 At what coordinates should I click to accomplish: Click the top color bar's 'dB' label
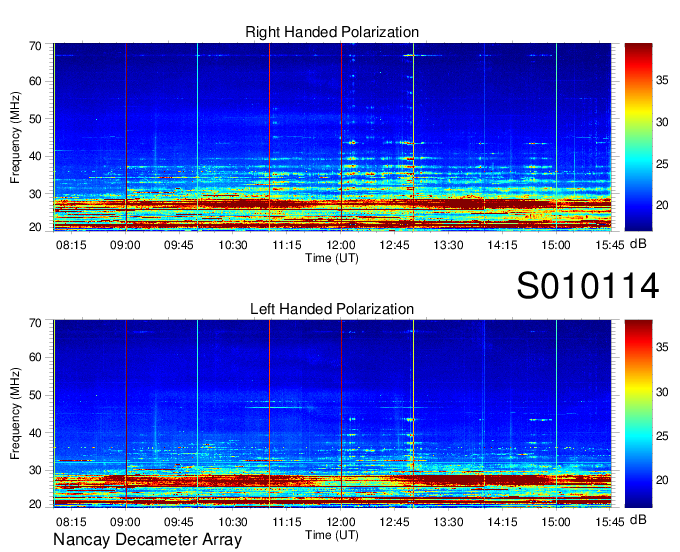tap(638, 244)
